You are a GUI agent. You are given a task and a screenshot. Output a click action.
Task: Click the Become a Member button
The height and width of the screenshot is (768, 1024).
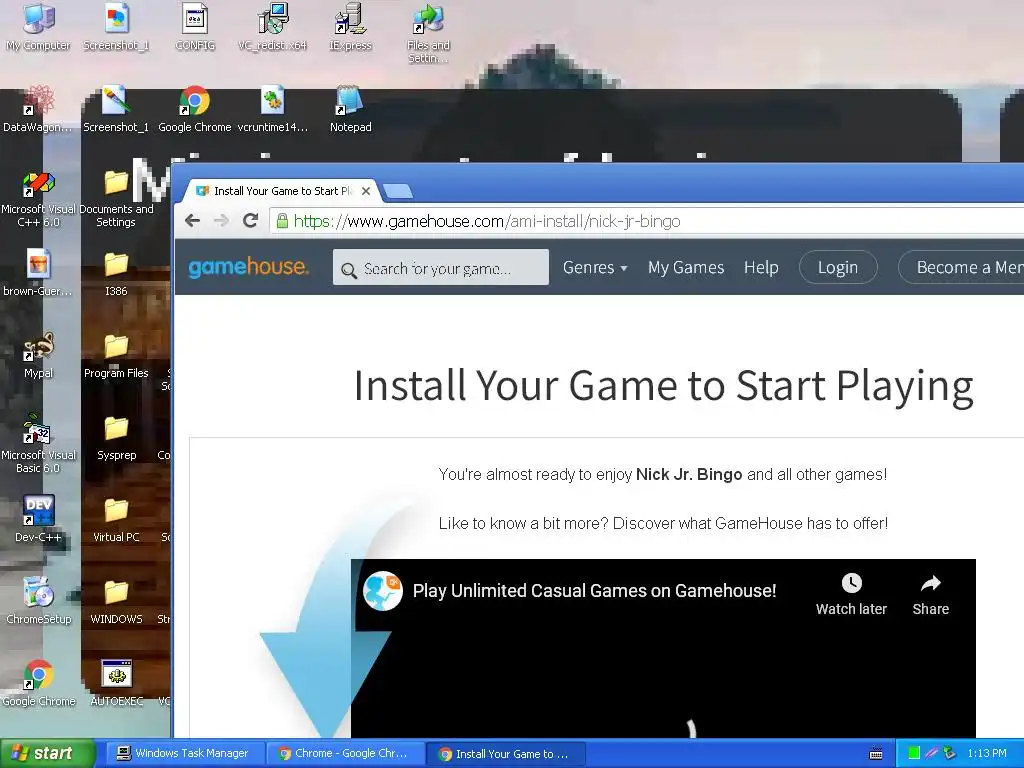click(961, 267)
